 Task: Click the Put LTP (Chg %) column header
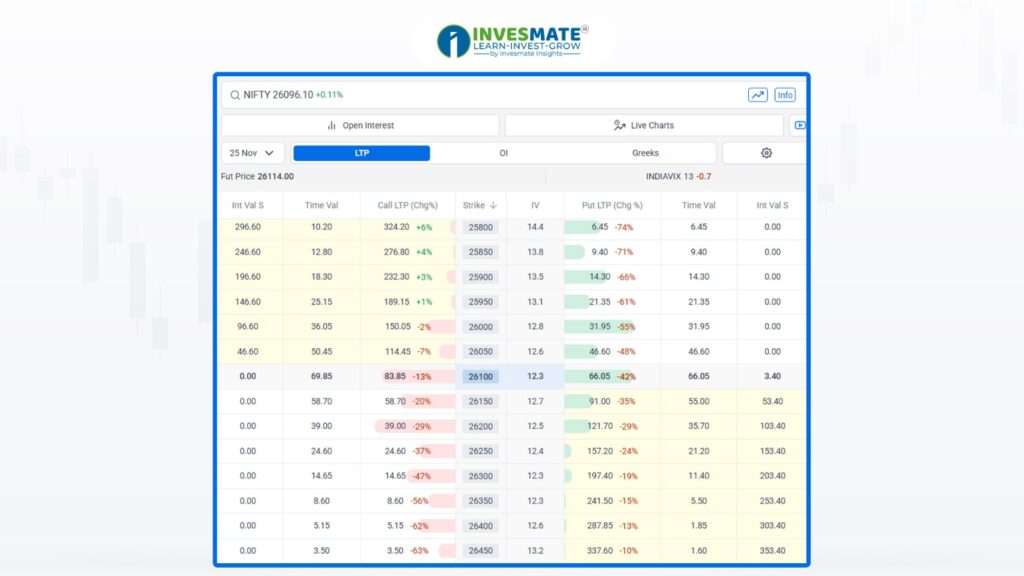click(612, 206)
